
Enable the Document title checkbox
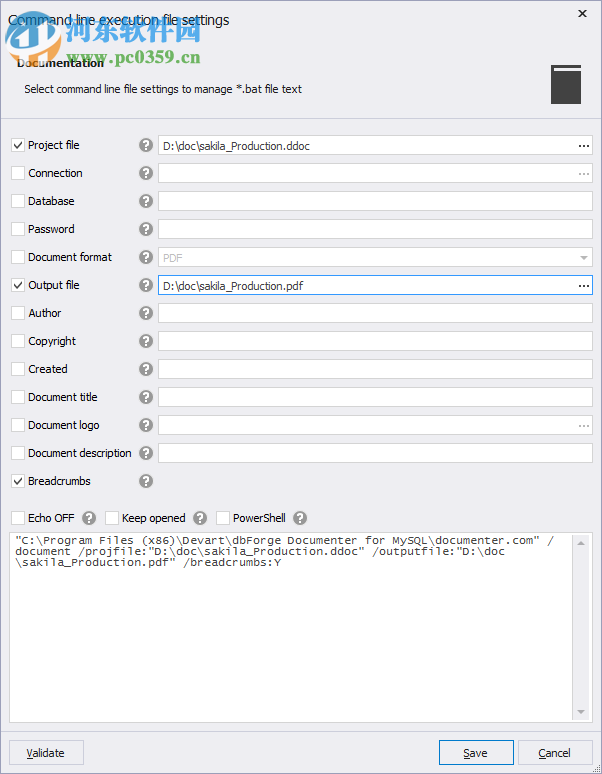click(x=18, y=397)
